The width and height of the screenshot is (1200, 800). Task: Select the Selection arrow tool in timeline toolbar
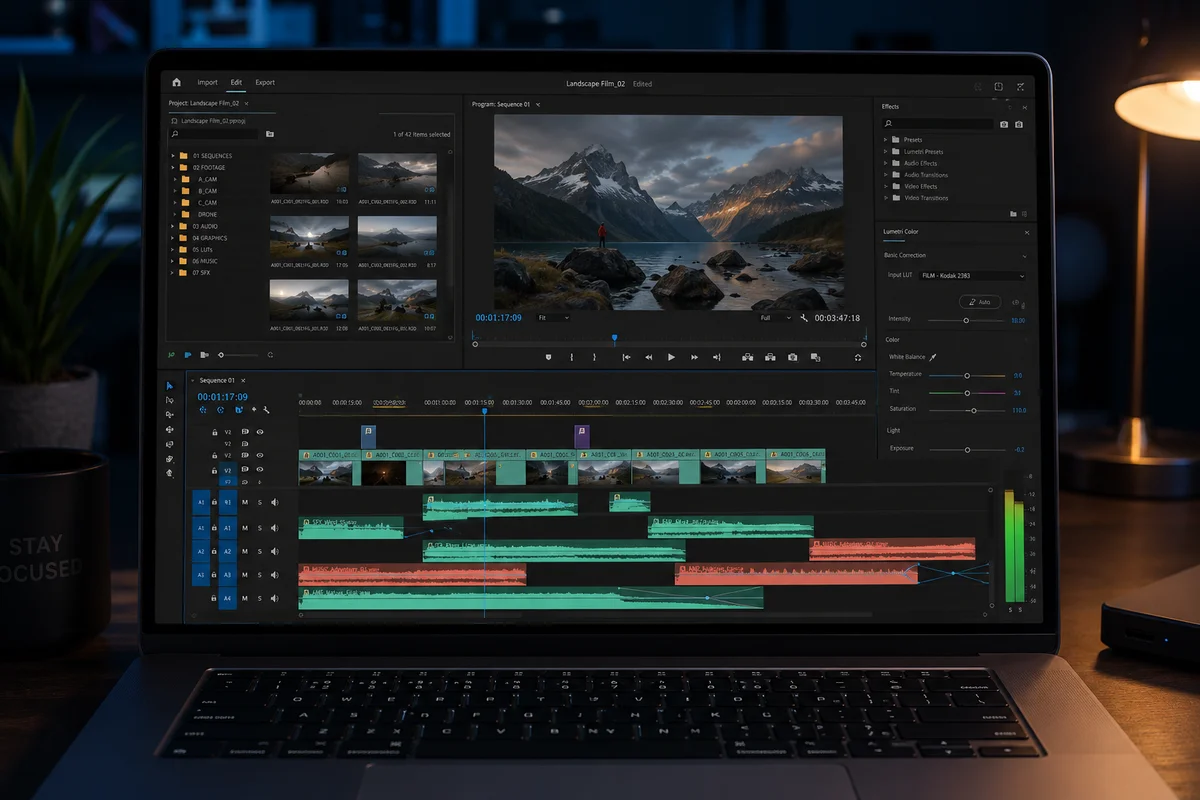coord(169,385)
